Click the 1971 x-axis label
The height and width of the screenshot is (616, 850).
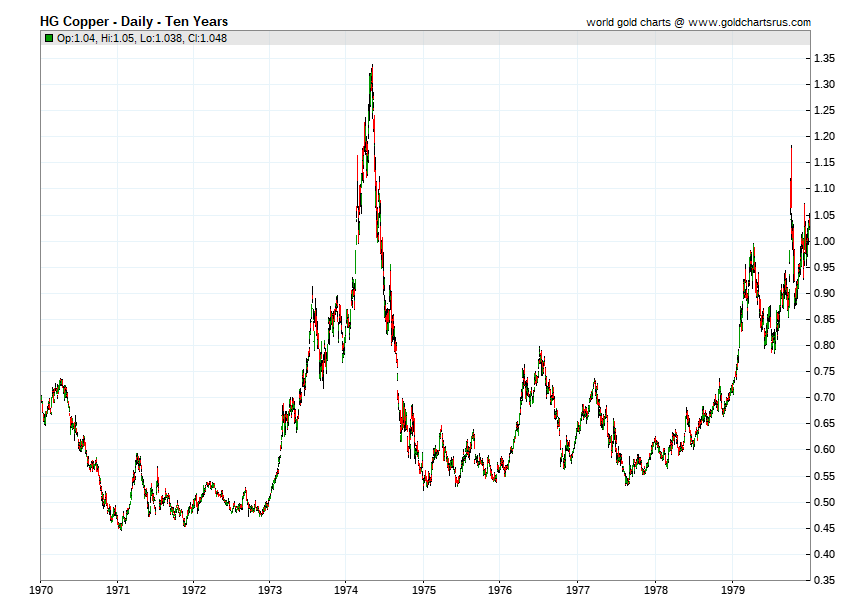[x=118, y=591]
